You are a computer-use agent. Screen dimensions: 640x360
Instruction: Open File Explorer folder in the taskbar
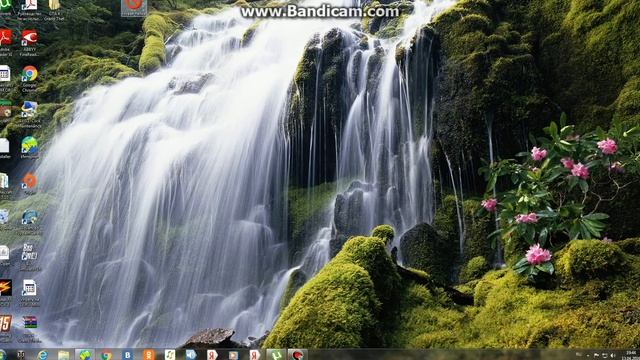tap(63, 355)
